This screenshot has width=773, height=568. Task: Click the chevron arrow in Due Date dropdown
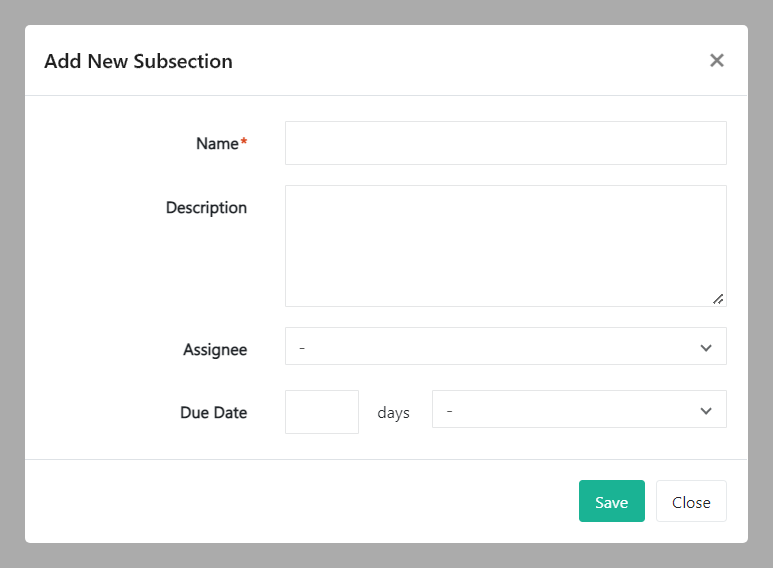(x=706, y=411)
